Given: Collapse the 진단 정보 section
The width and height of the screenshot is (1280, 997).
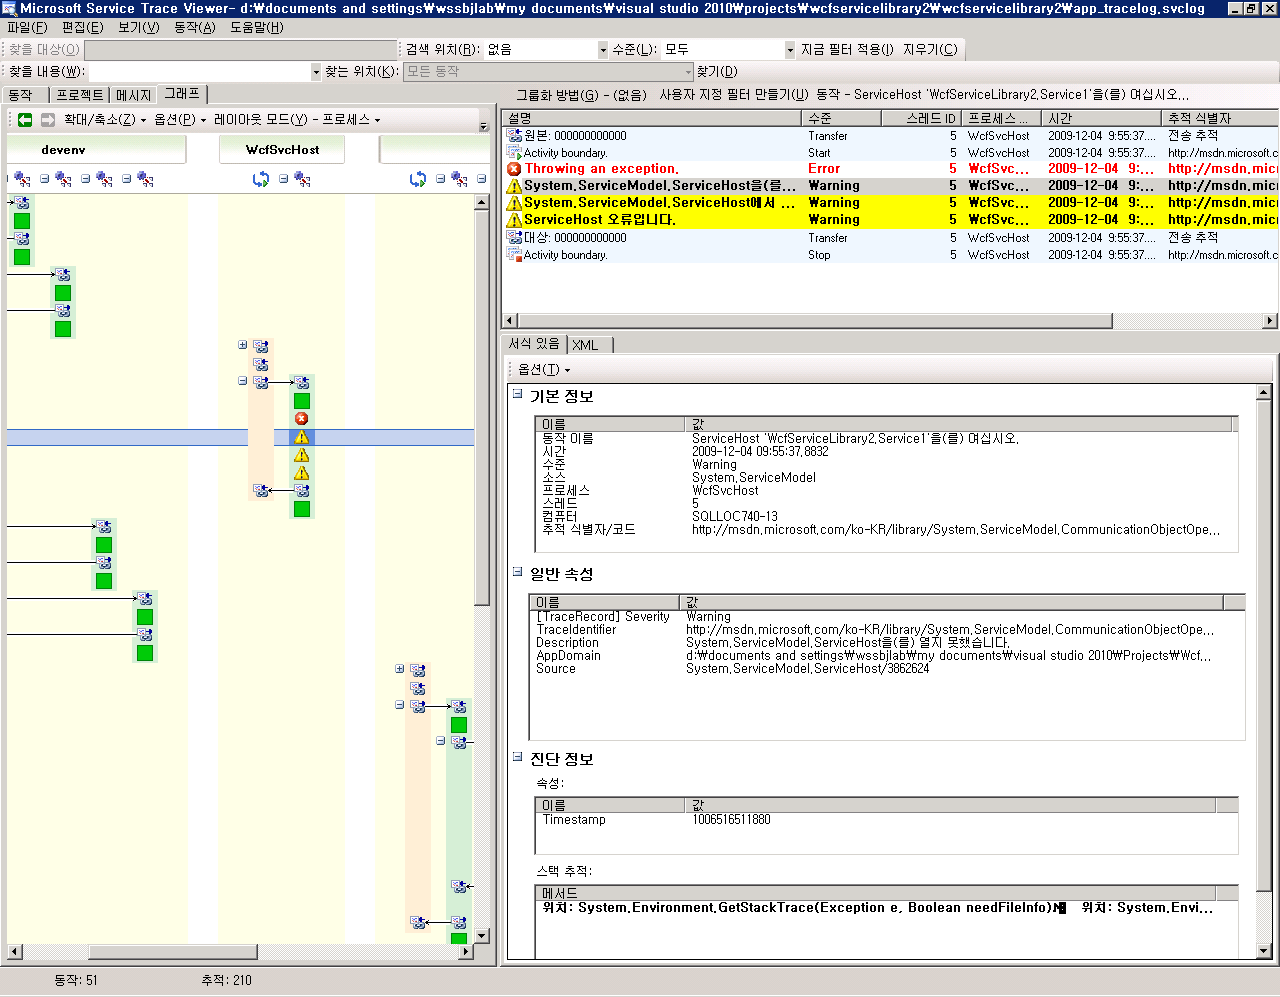Looking at the screenshot, I should 517,757.
